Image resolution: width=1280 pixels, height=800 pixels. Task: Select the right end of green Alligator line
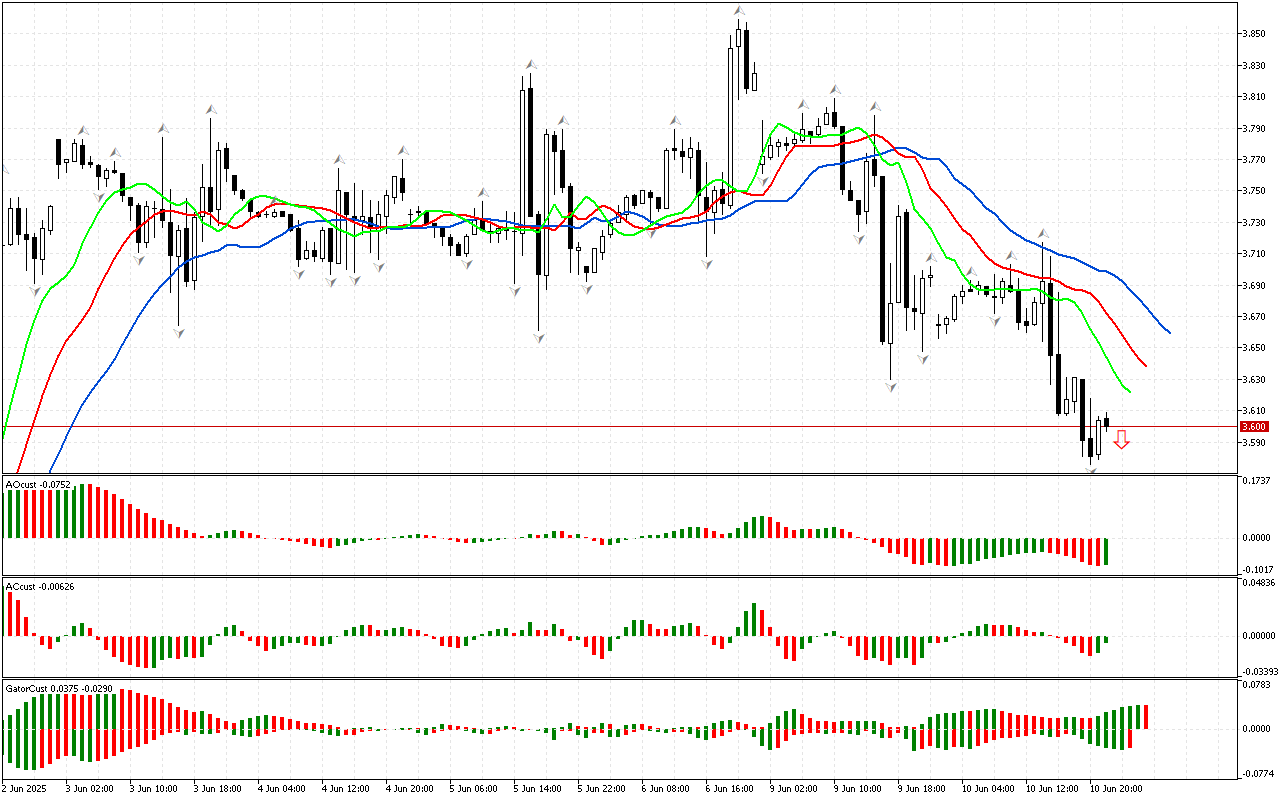coord(1130,392)
